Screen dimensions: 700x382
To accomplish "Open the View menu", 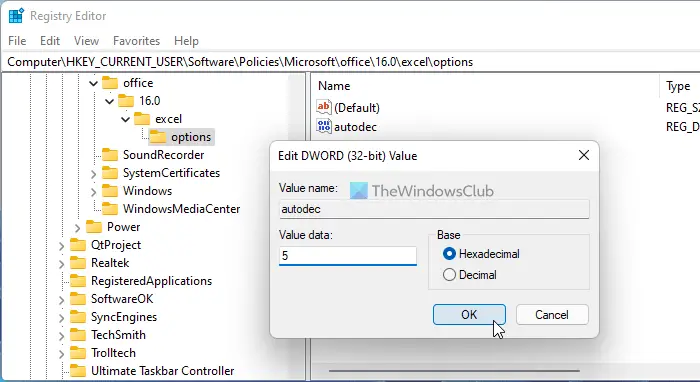I will [86, 41].
